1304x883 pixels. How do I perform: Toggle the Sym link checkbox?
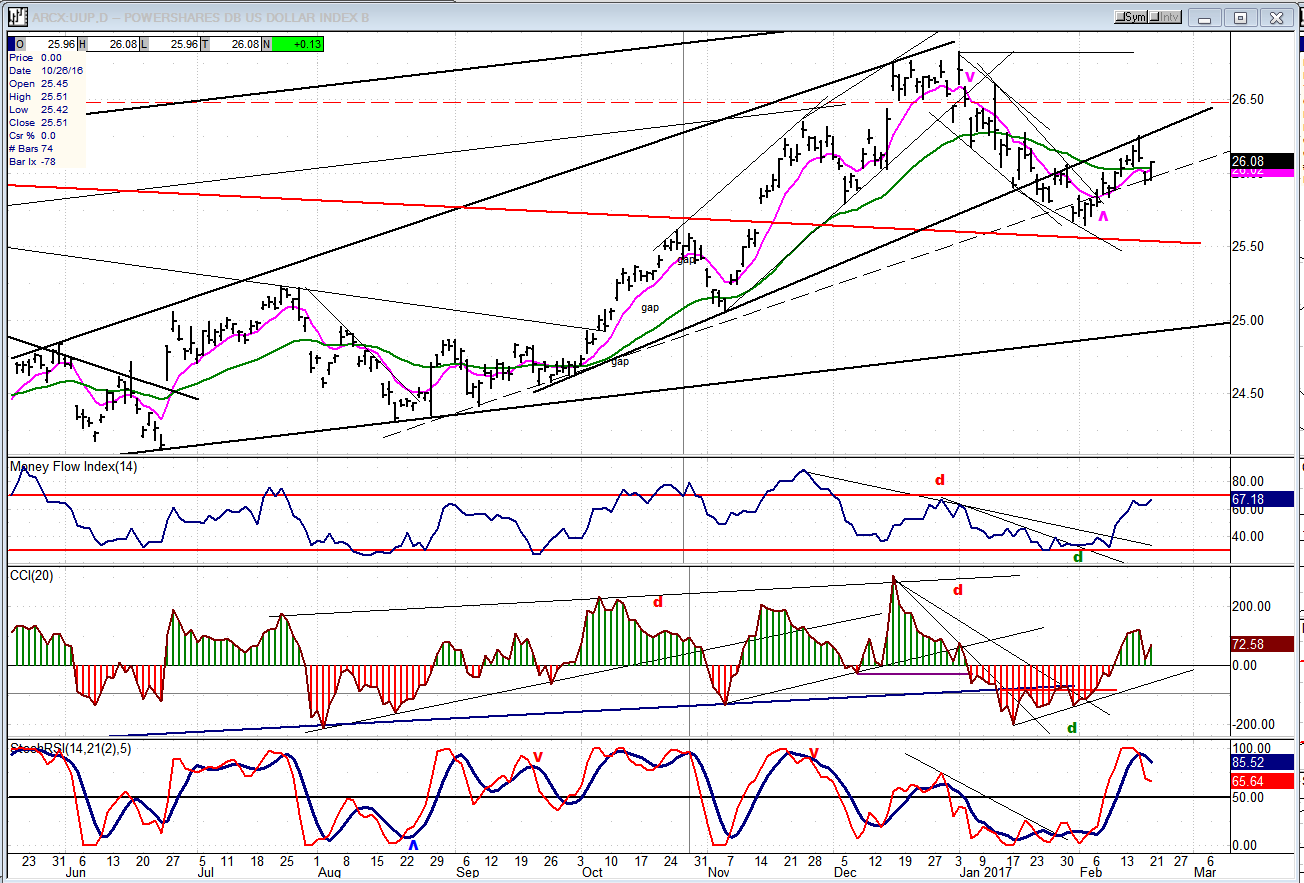pyautogui.click(x=1133, y=17)
